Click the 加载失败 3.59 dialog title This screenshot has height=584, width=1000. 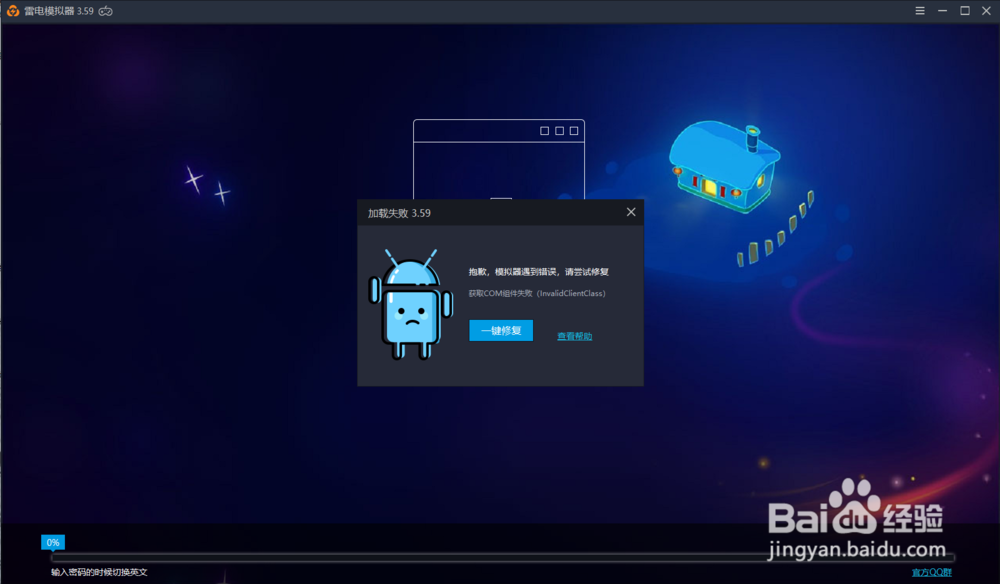click(x=399, y=213)
